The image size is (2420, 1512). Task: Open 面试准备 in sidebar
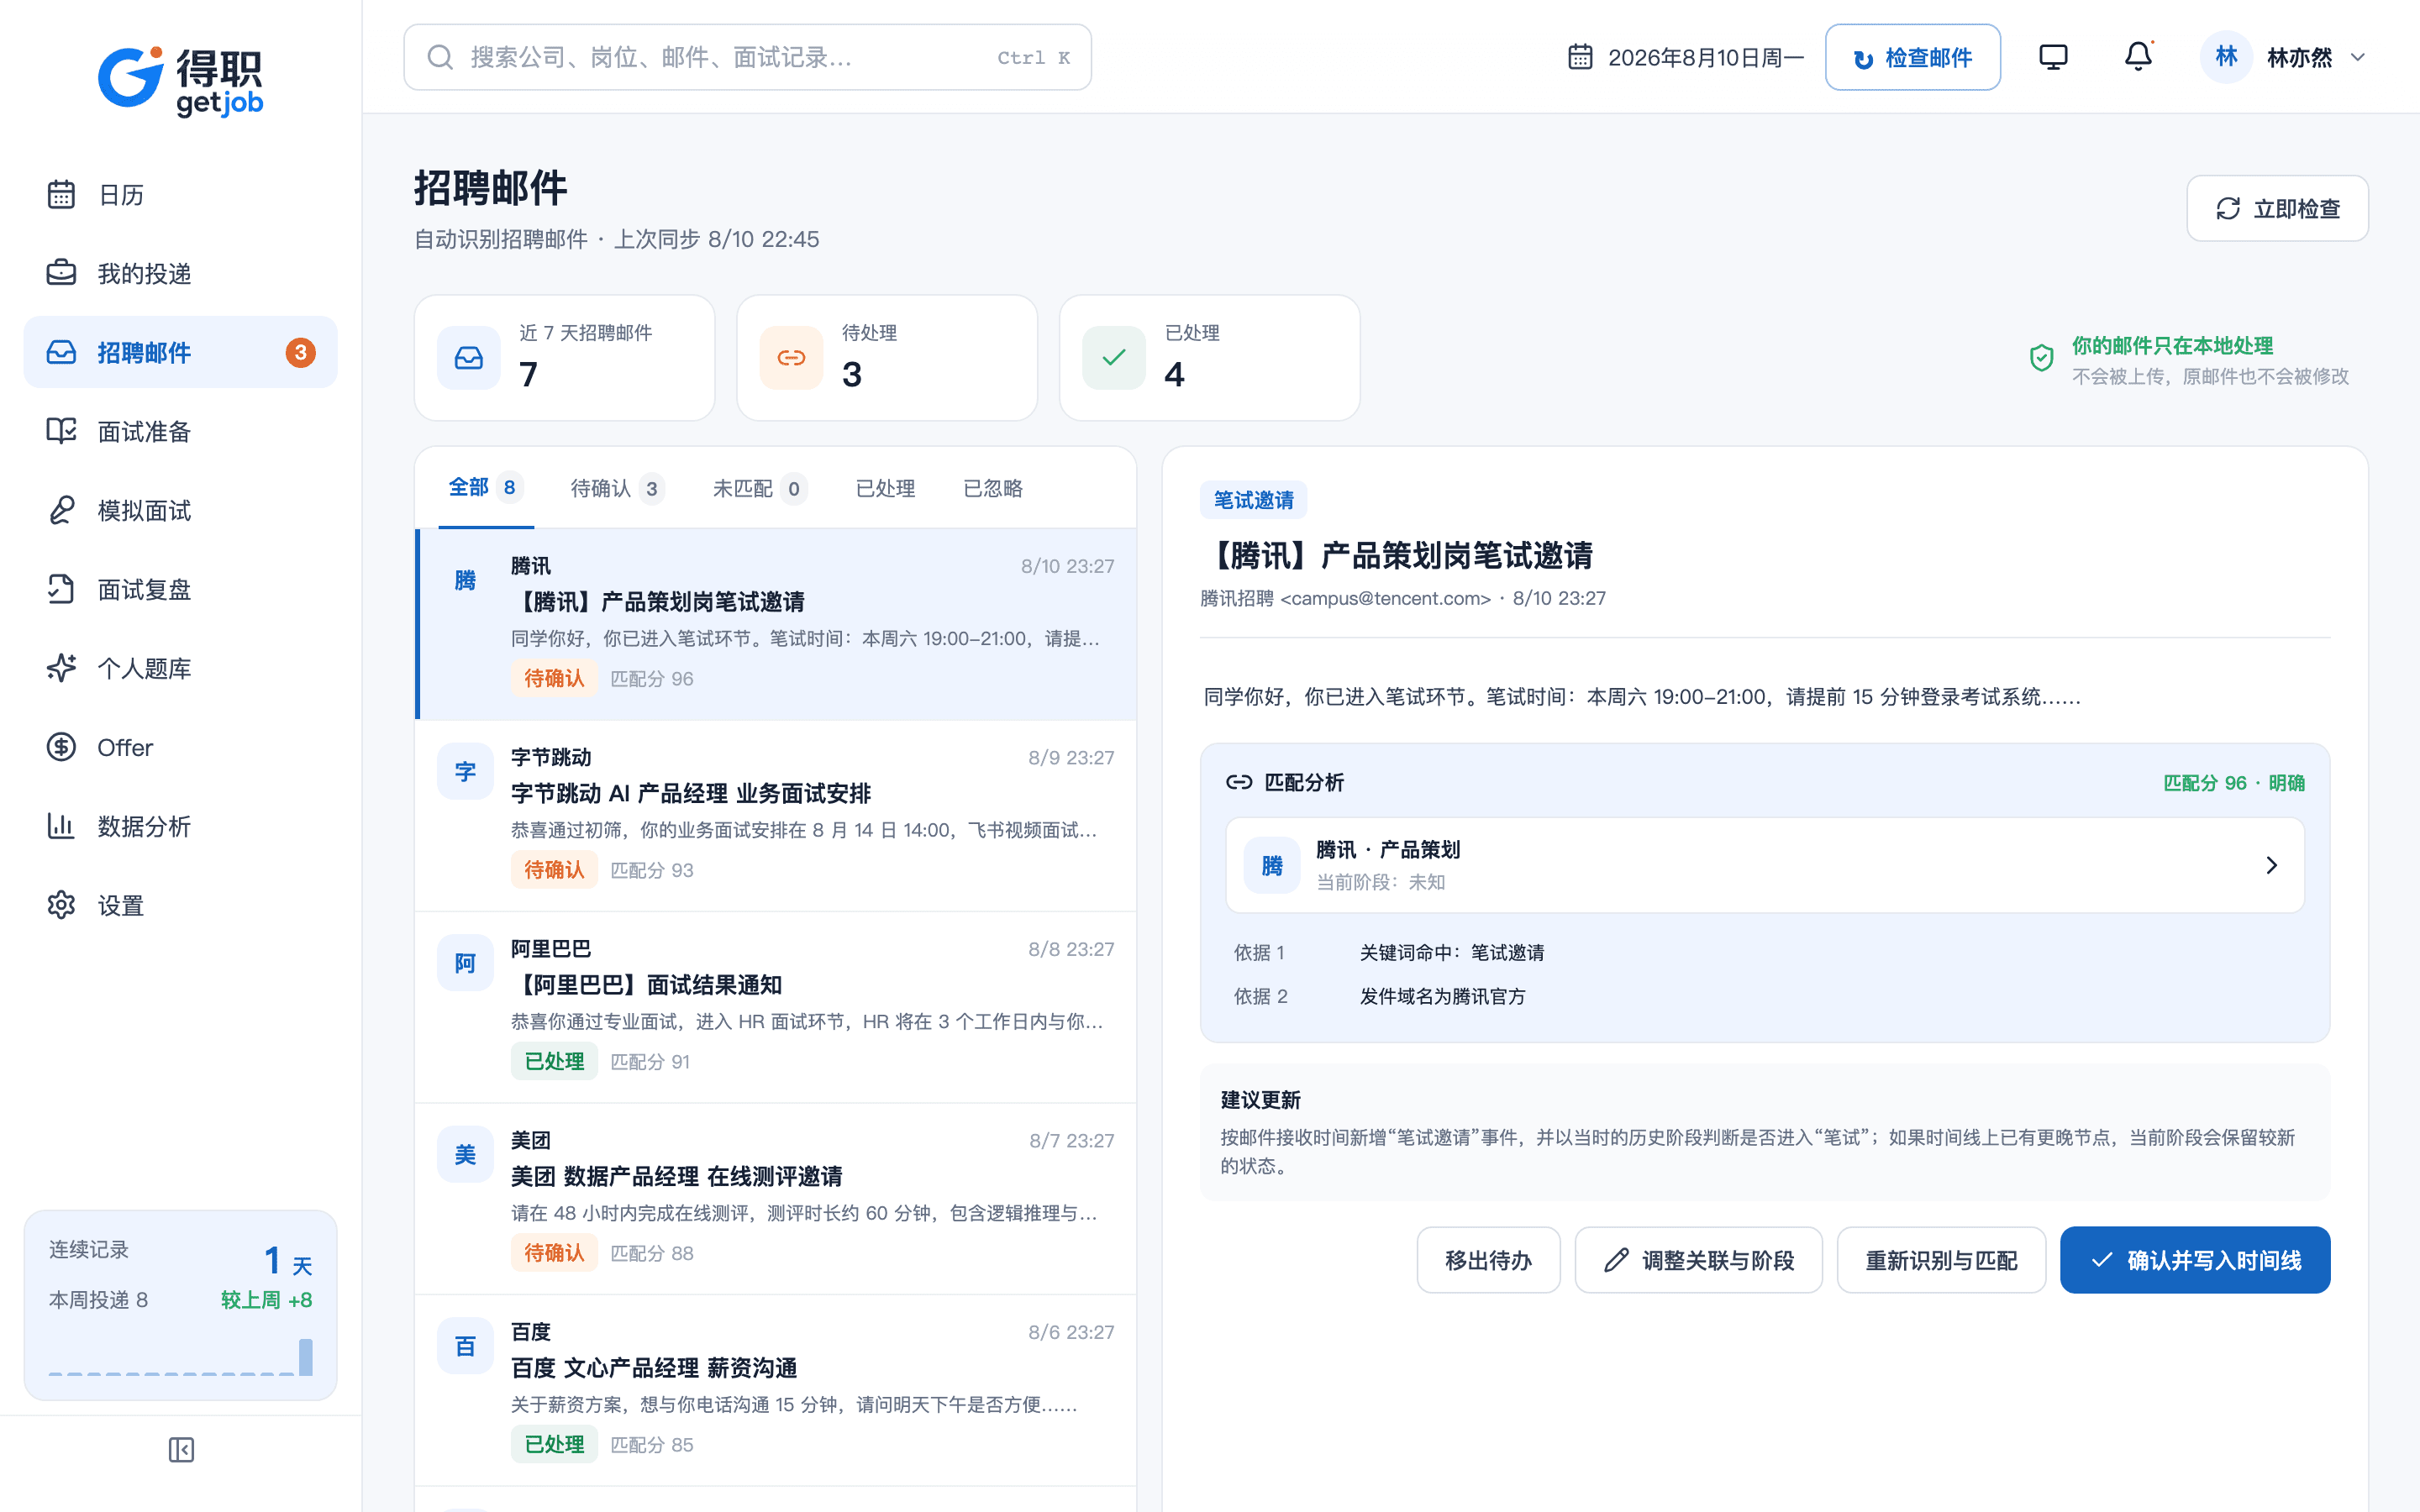pyautogui.click(x=180, y=431)
